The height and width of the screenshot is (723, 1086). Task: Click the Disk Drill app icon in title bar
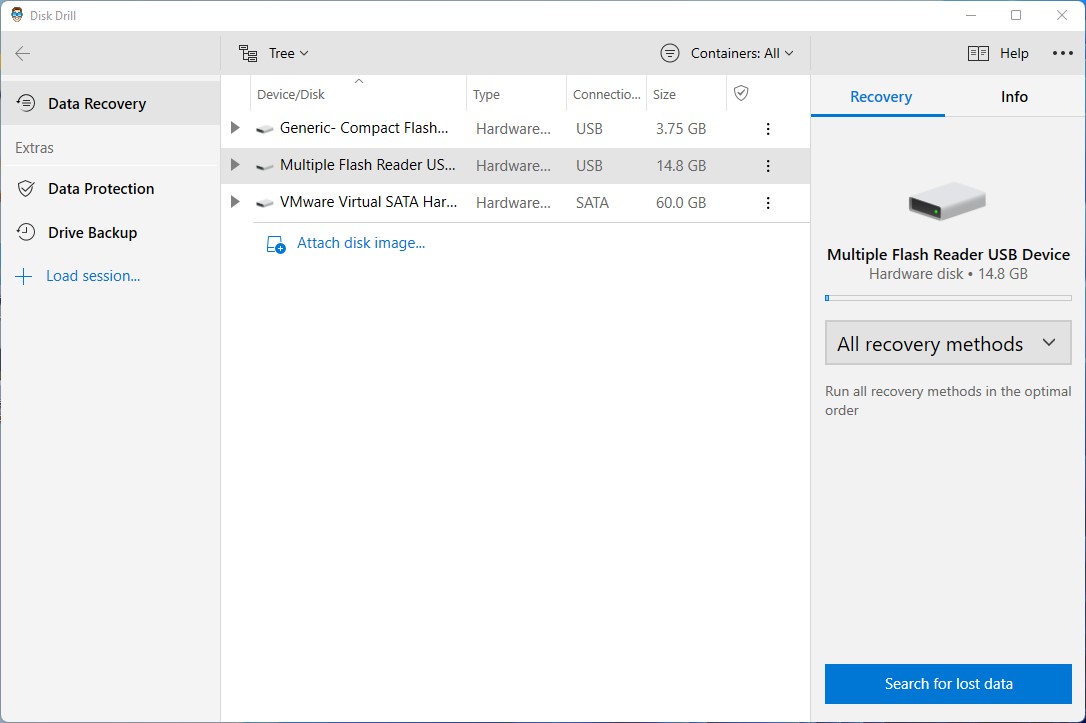click(x=17, y=15)
